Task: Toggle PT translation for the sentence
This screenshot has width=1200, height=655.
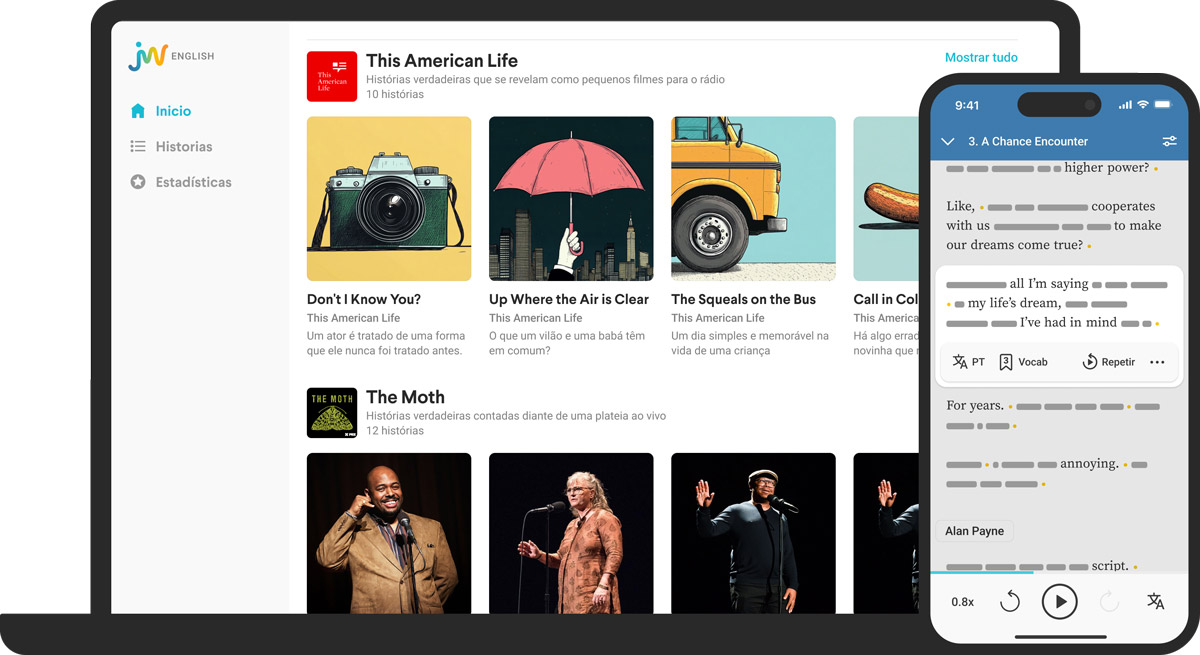Action: click(x=969, y=362)
